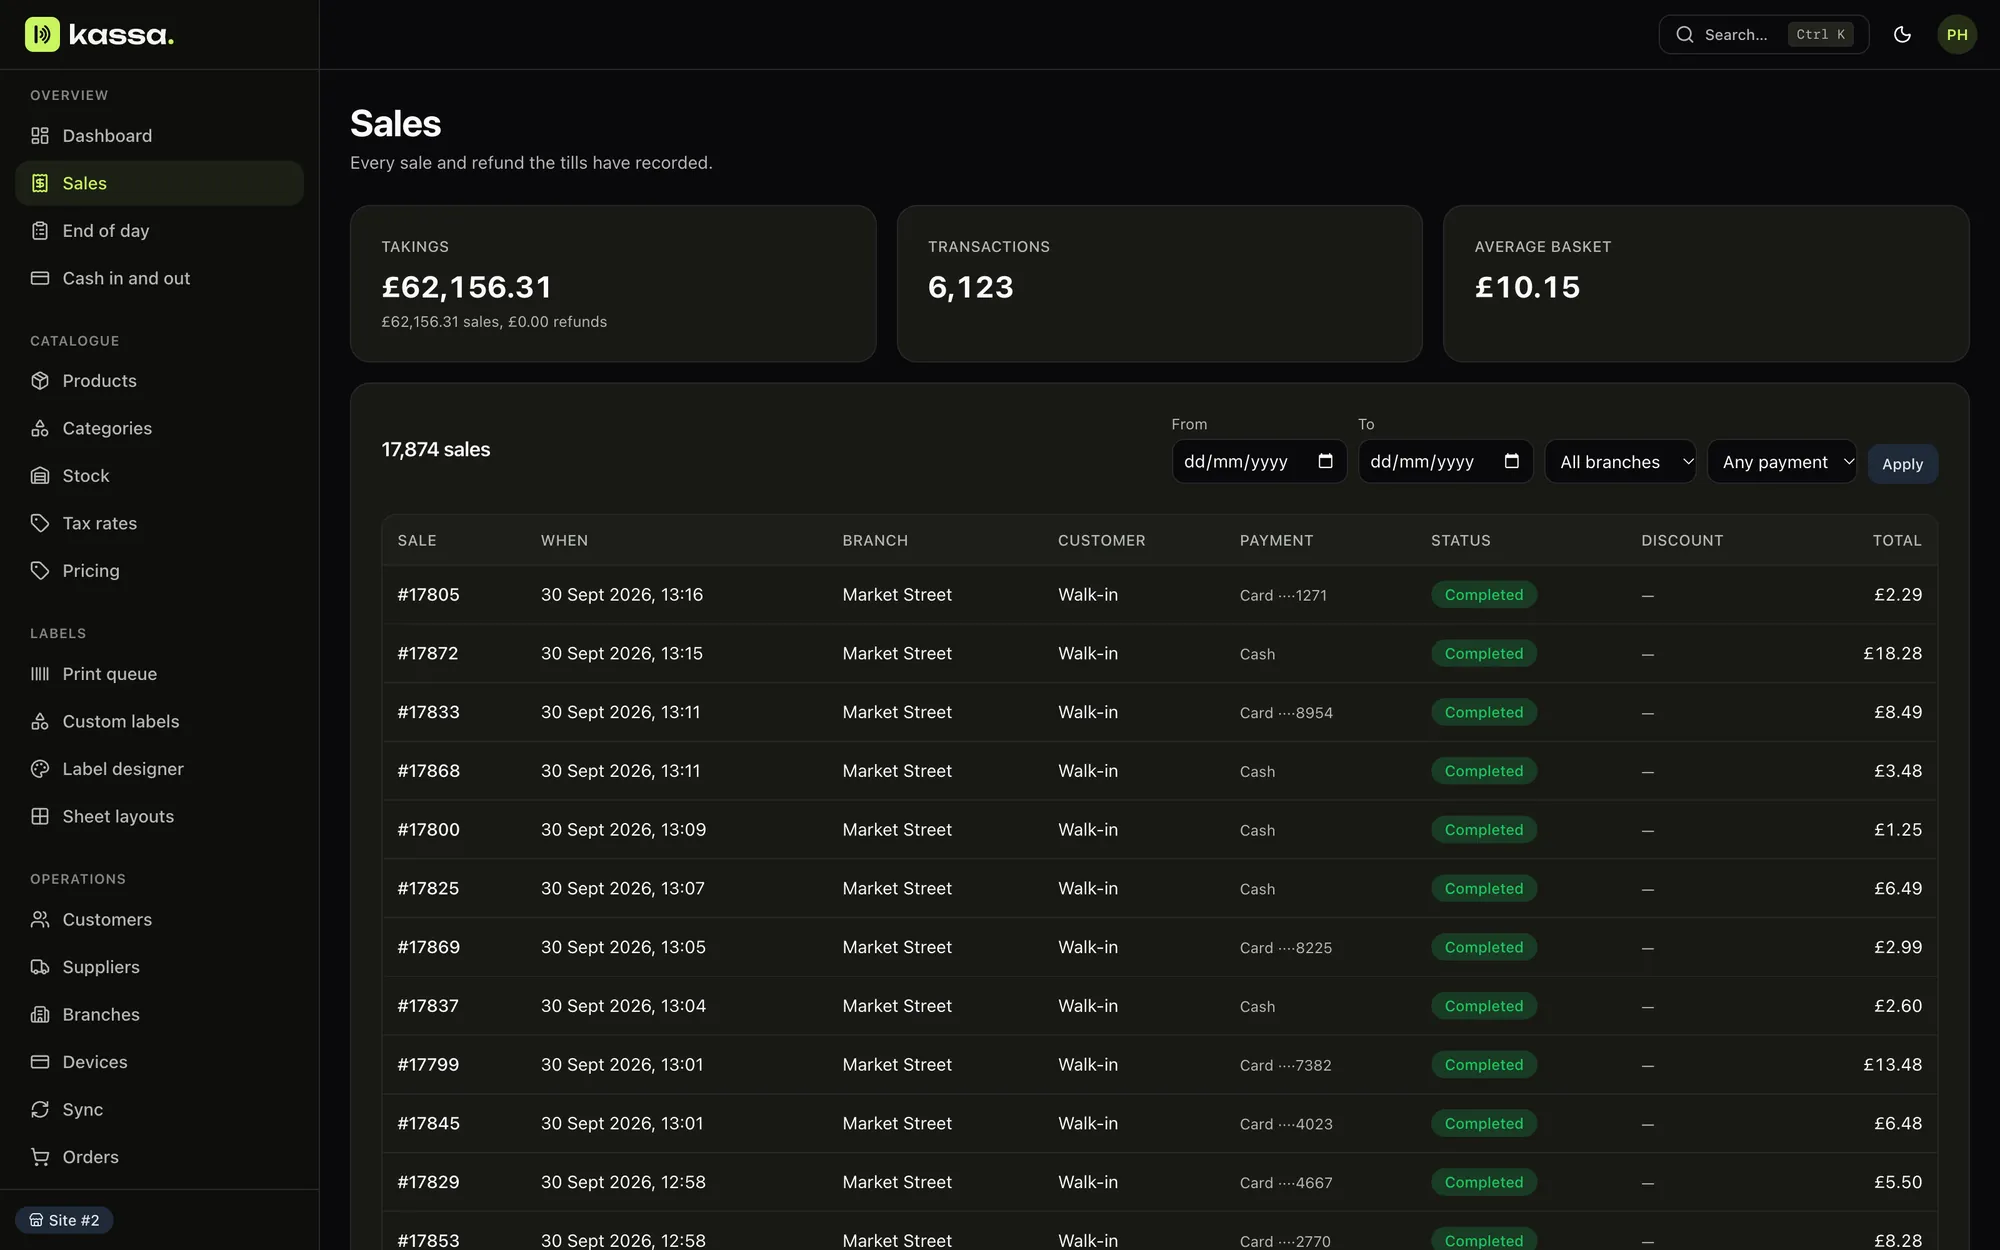
Task: Focus the Search box
Action: click(x=1763, y=34)
